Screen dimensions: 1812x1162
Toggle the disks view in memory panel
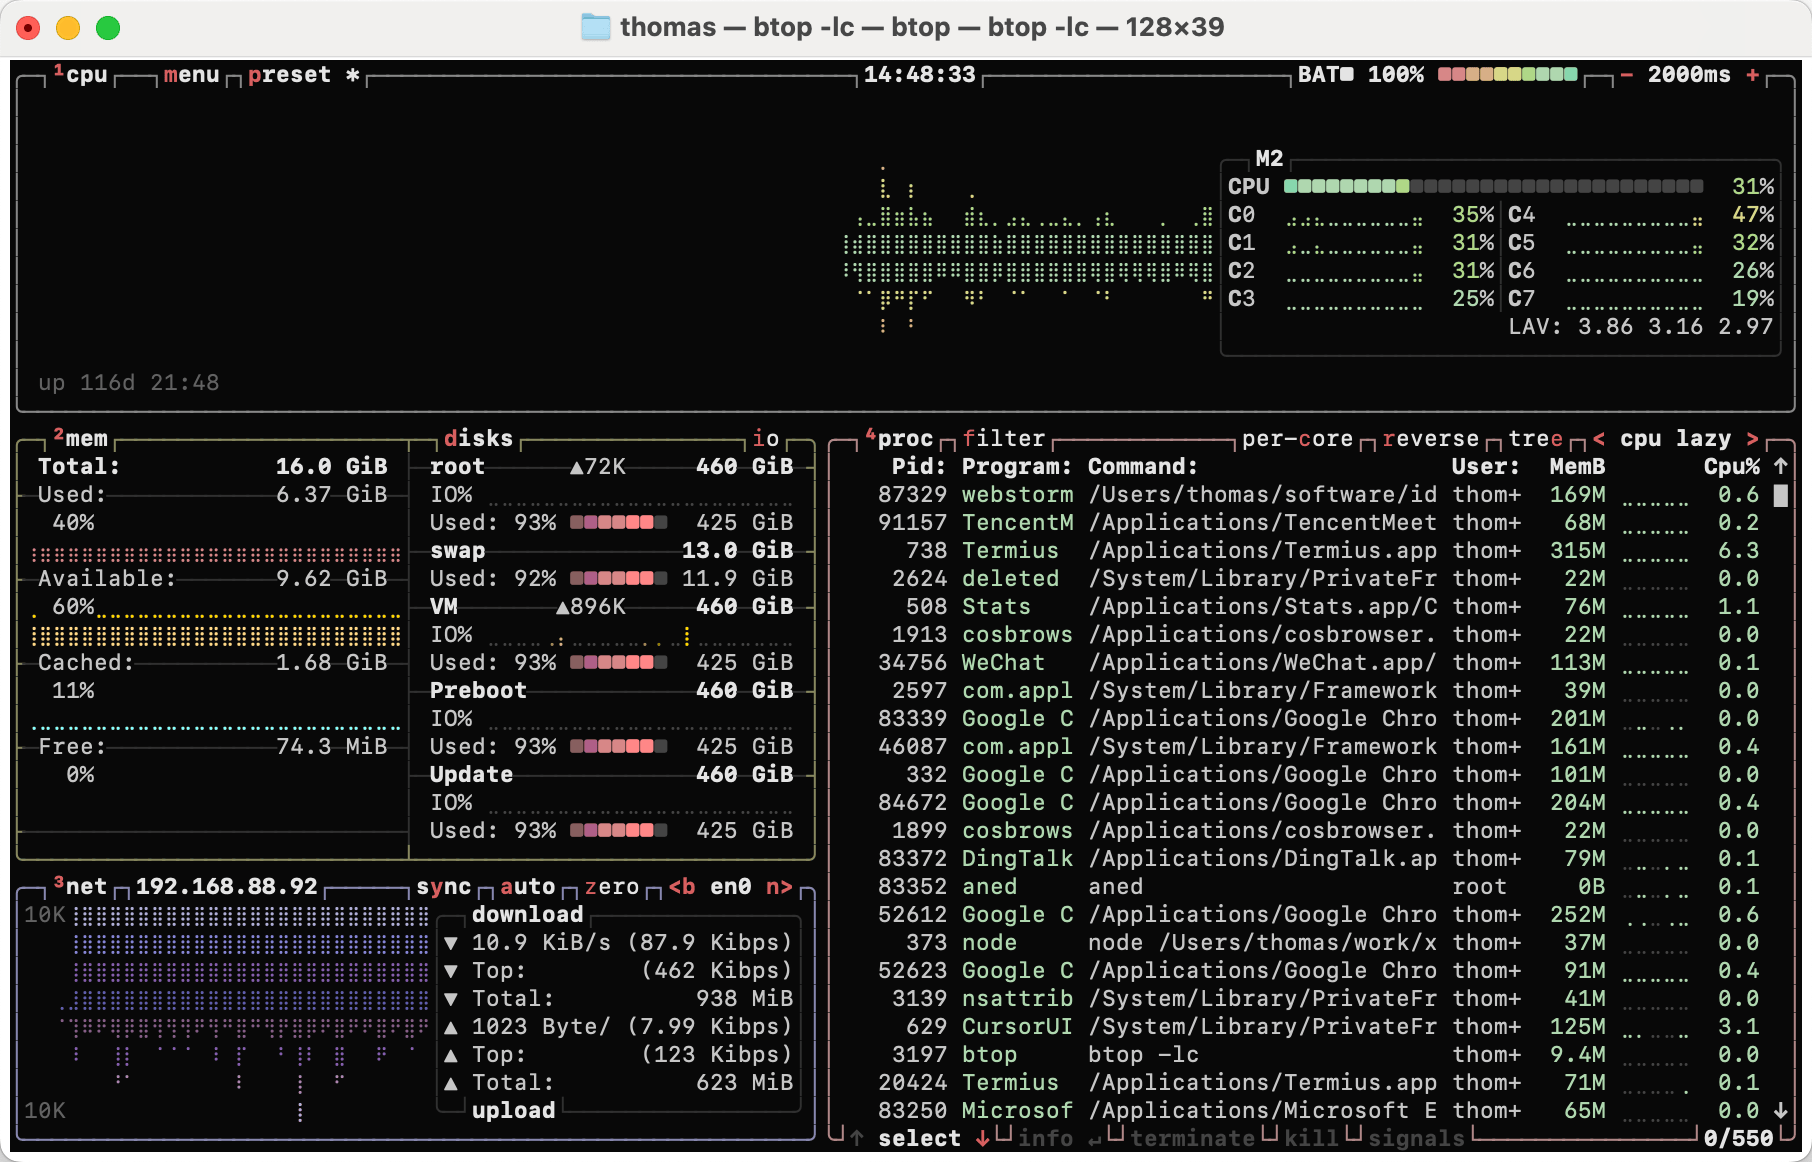[x=478, y=438]
